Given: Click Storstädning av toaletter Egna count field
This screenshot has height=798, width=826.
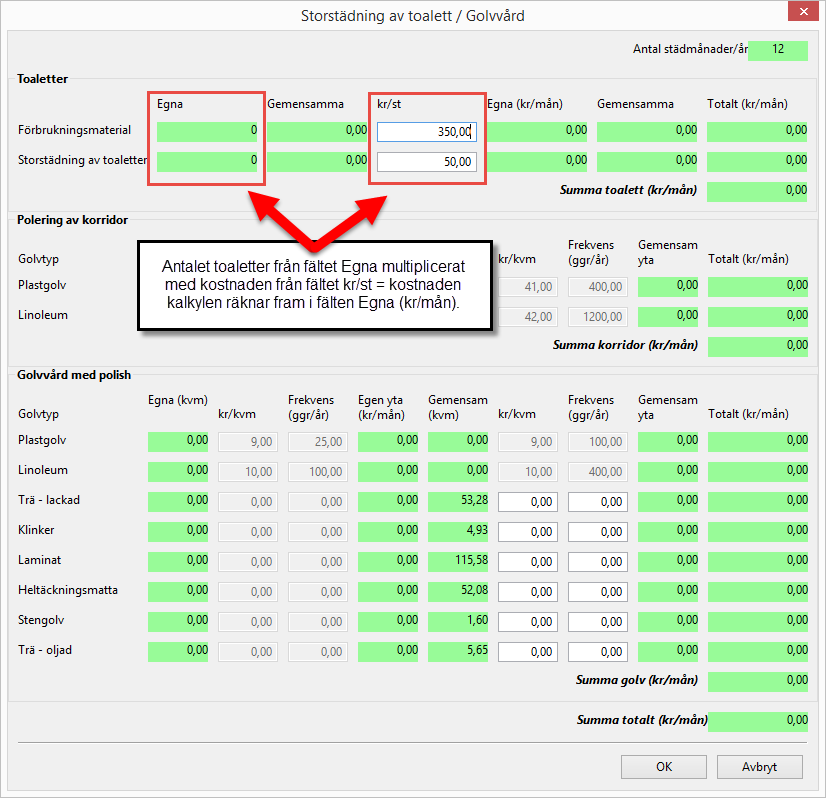Looking at the screenshot, I should (x=207, y=161).
